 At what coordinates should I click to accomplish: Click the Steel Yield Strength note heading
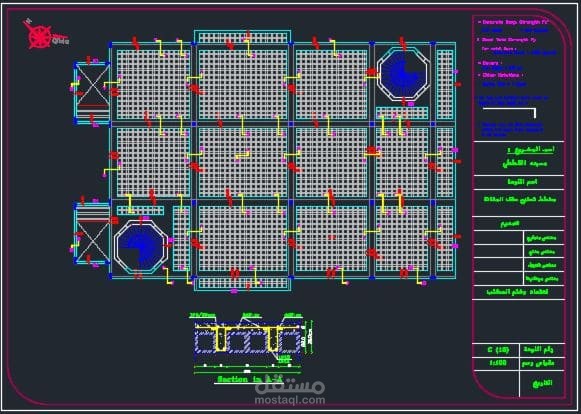[506, 40]
